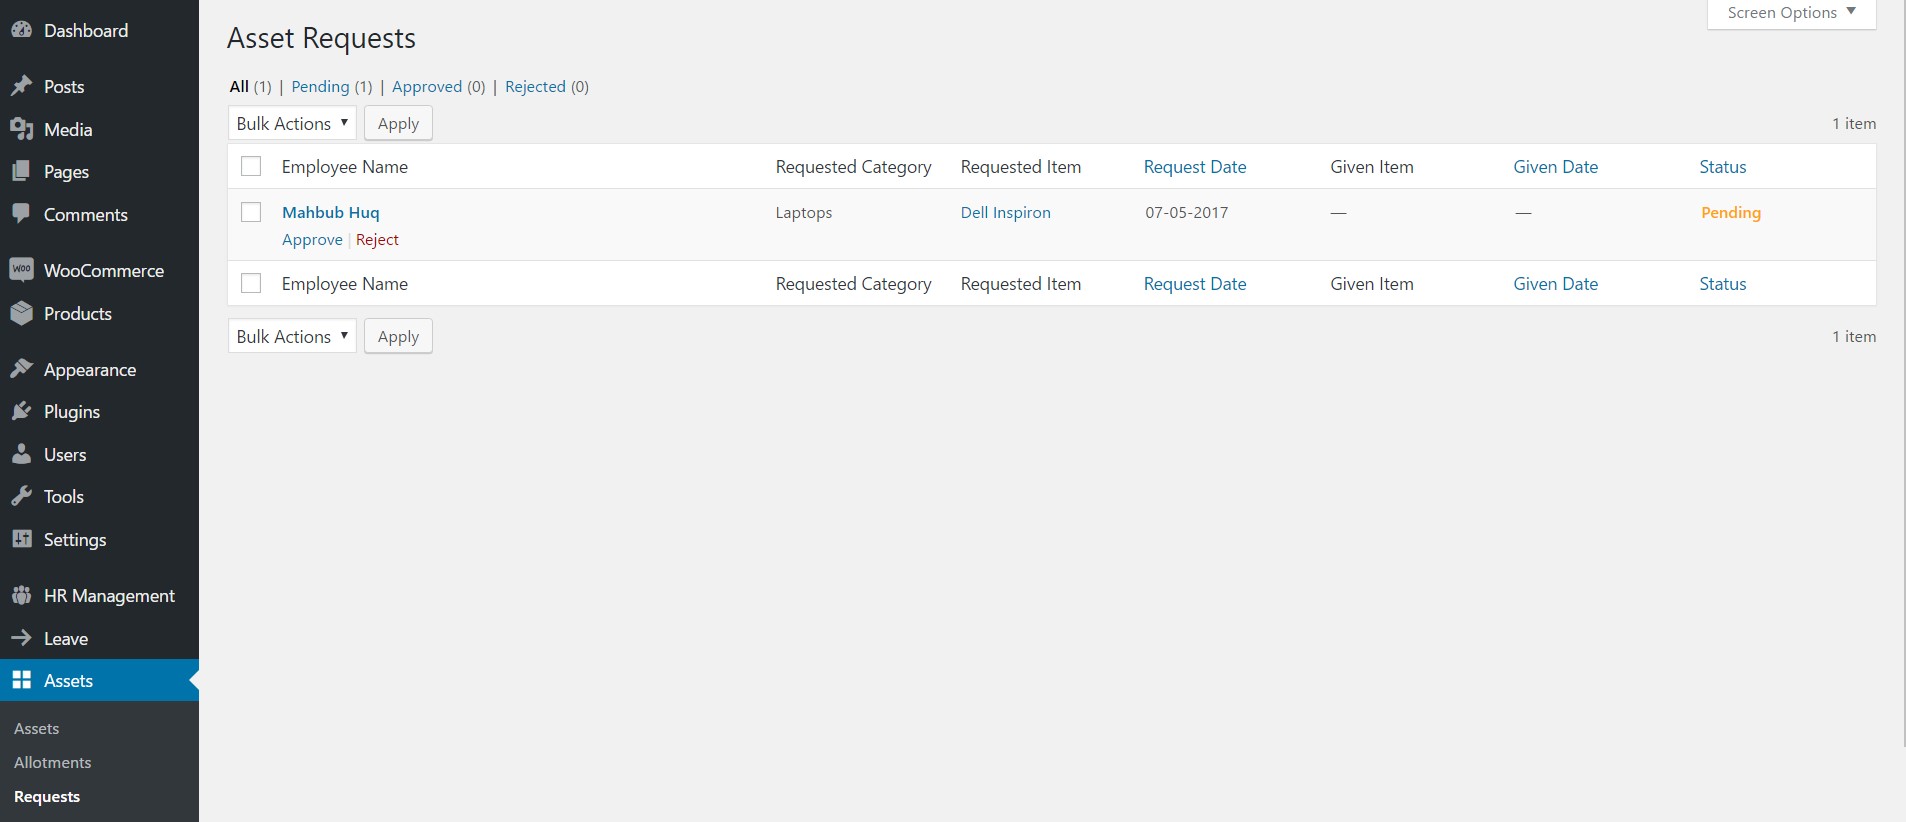Click the Plugins plug icon
Viewport: 1906px width, 822px height.
pos(21,411)
